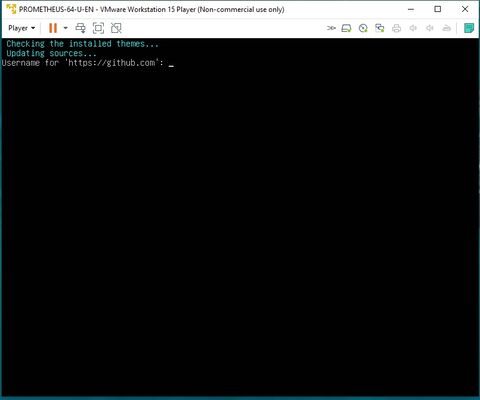480x400 pixels.
Task: Switch to Unity mode
Action: coord(116,28)
